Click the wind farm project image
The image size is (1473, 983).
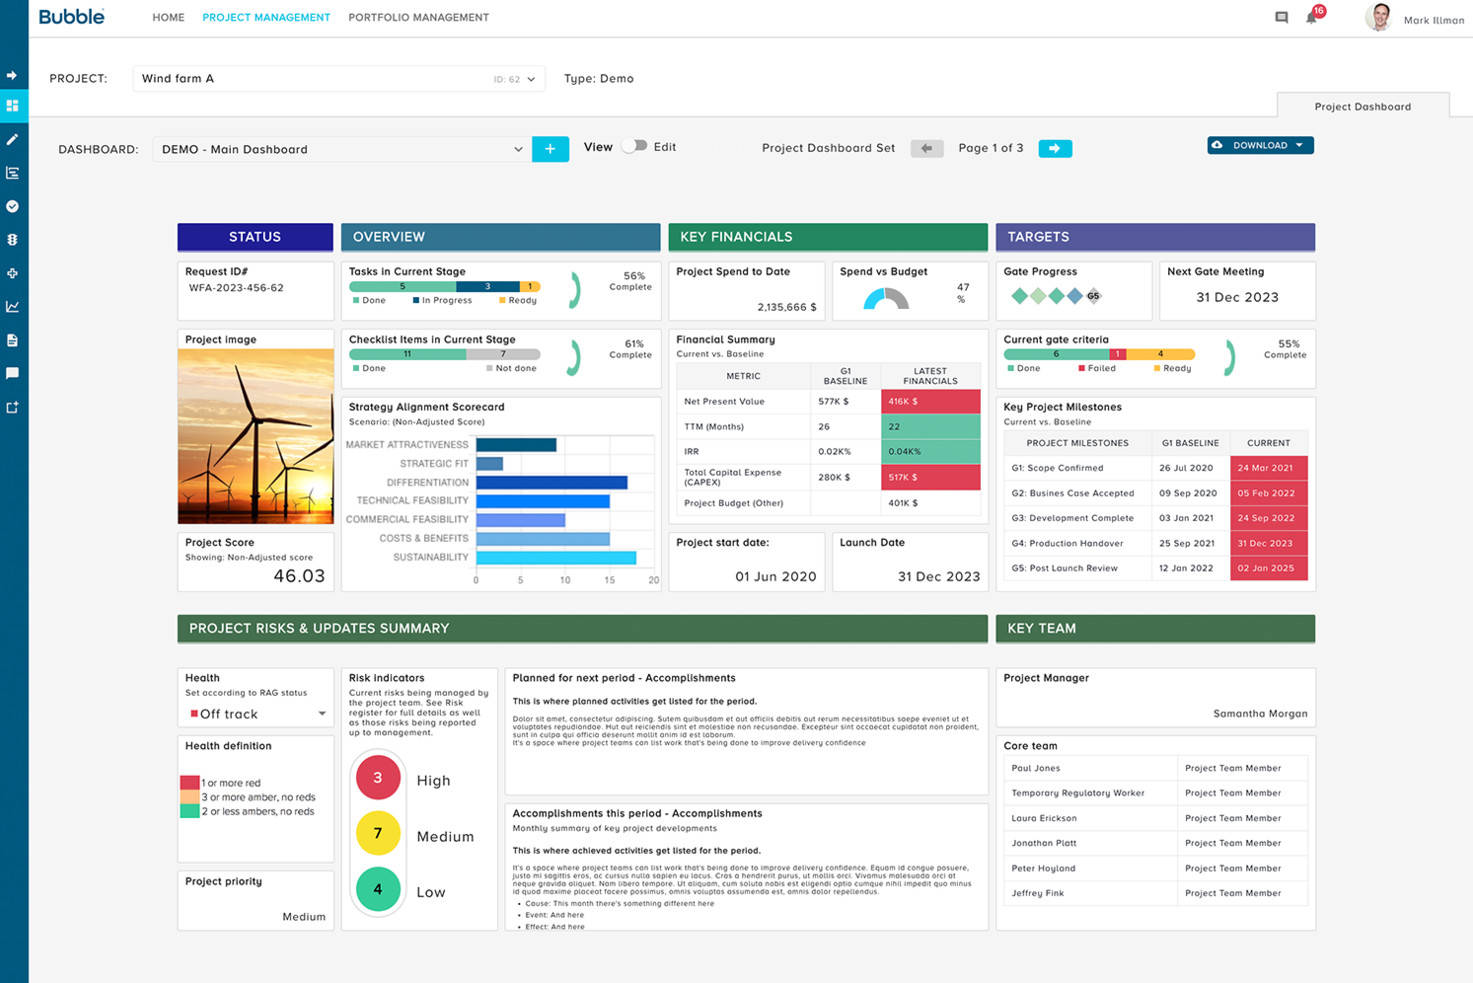[x=256, y=436]
